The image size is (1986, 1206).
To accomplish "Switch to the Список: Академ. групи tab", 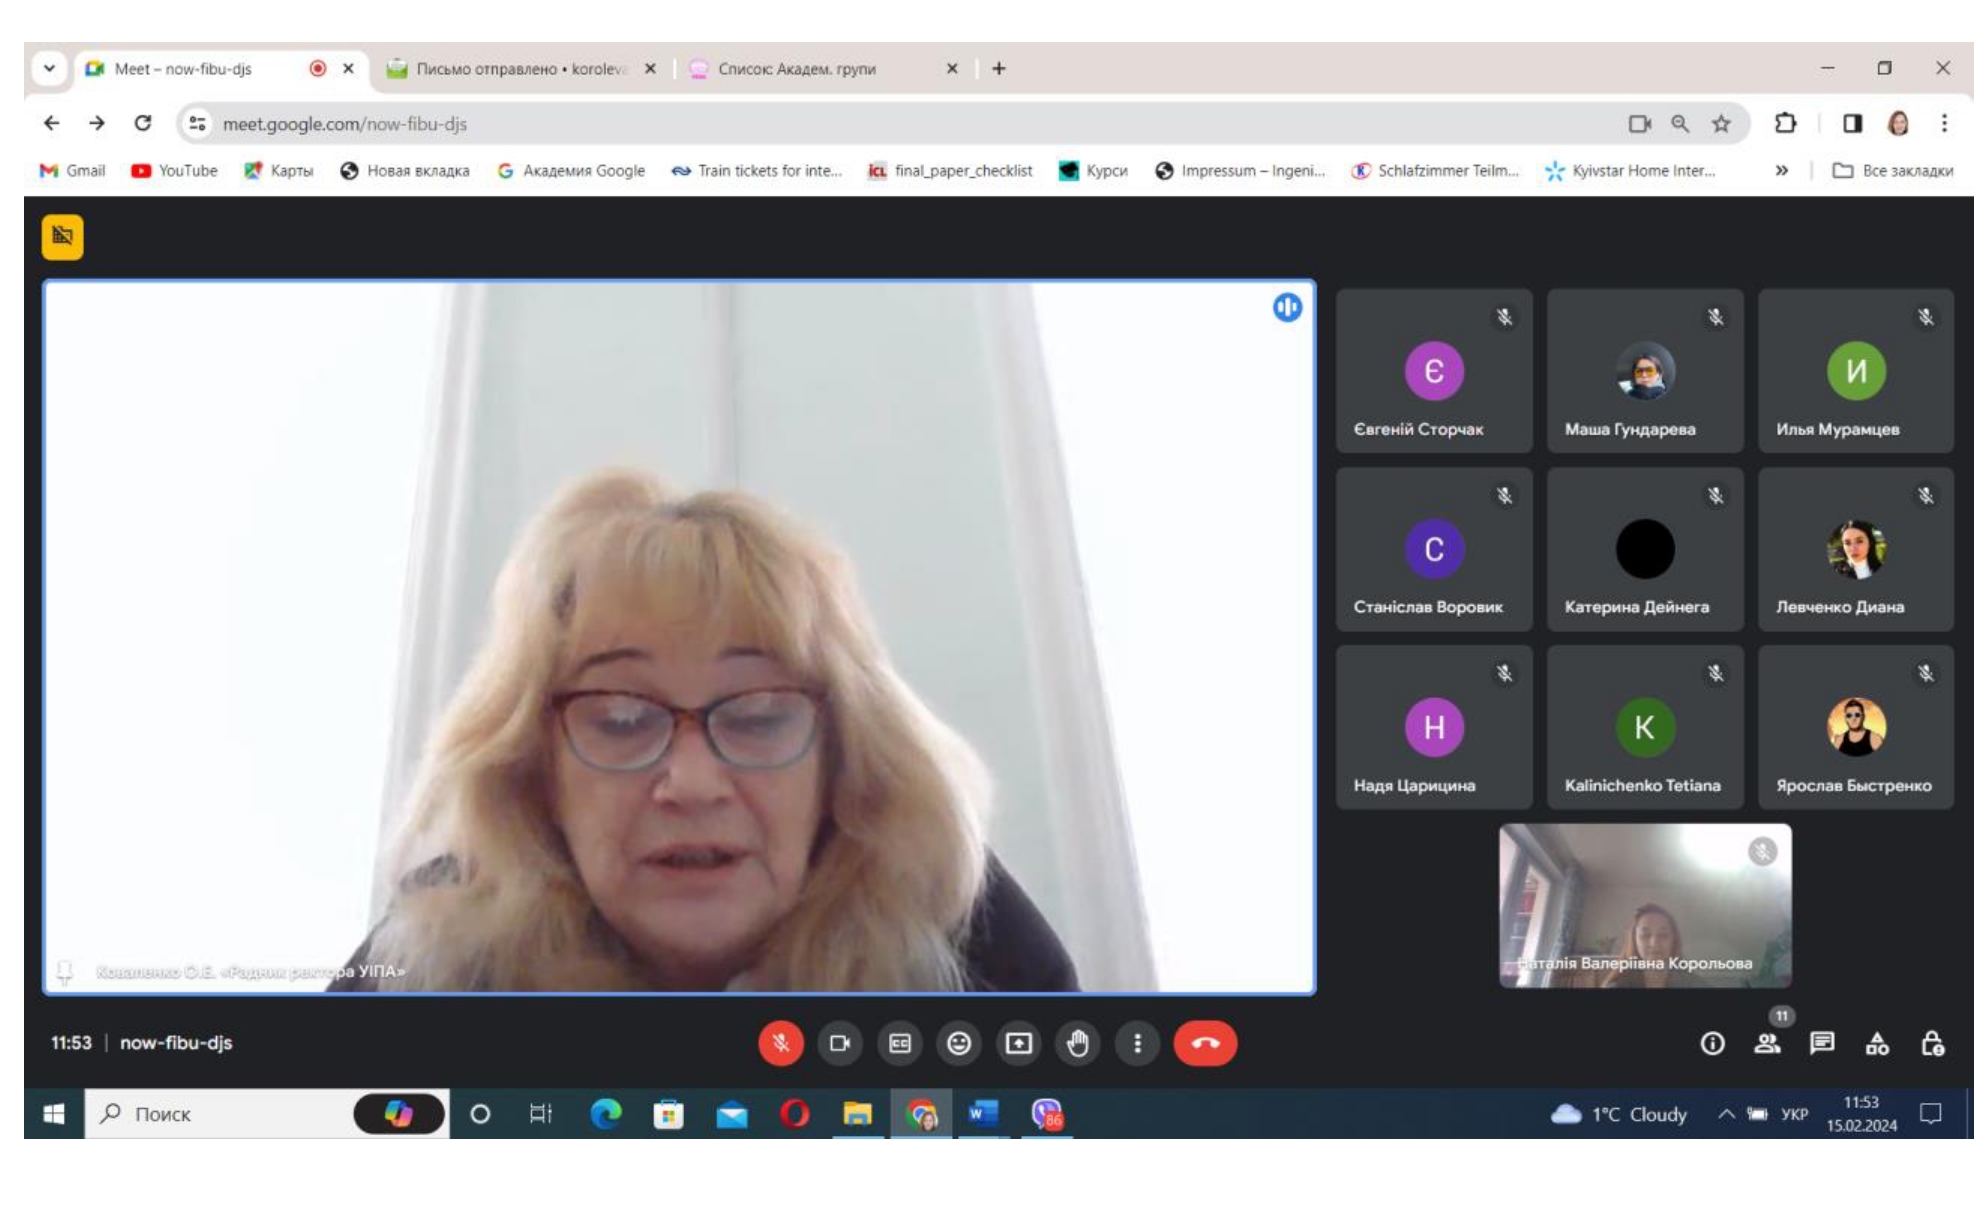I will 796,69.
